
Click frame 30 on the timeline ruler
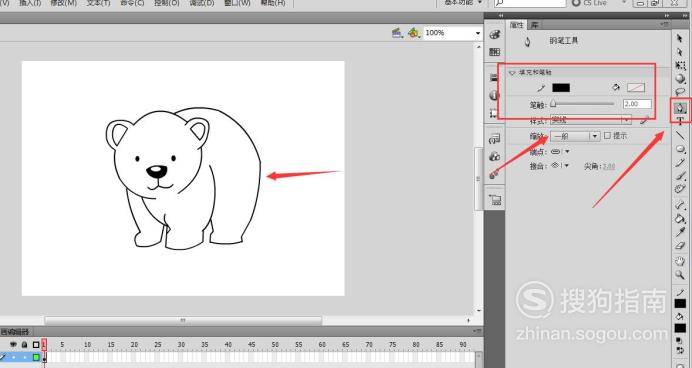point(181,344)
